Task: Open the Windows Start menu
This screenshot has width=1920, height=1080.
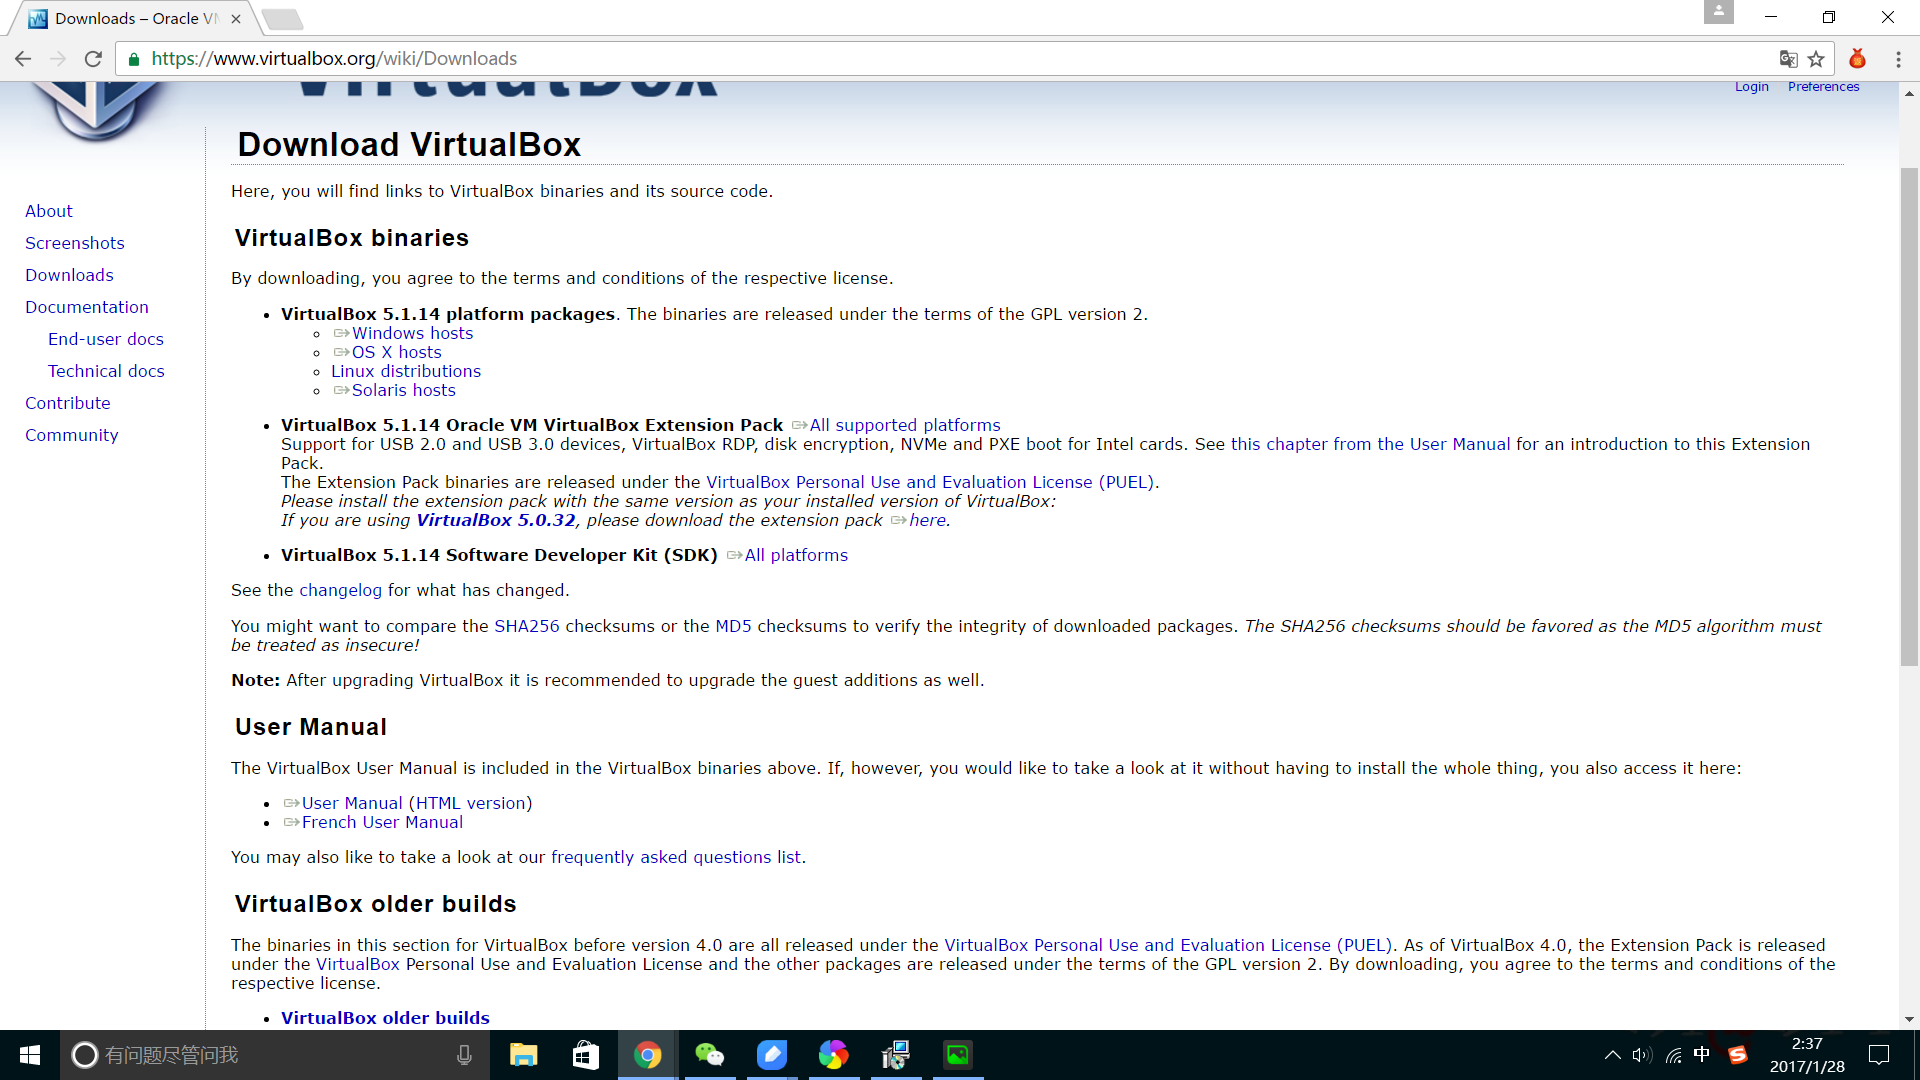Action: click(x=30, y=1055)
